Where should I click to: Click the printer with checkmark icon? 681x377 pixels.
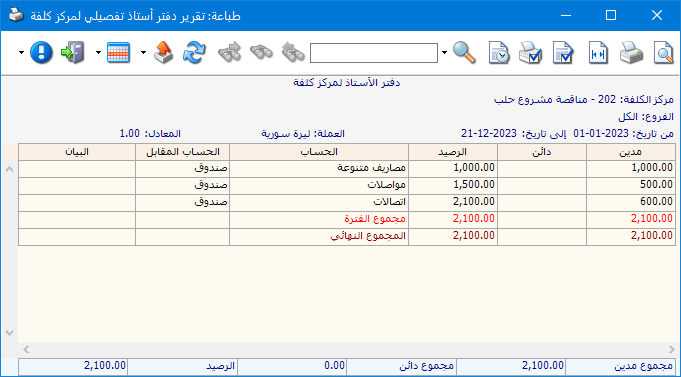click(x=530, y=53)
